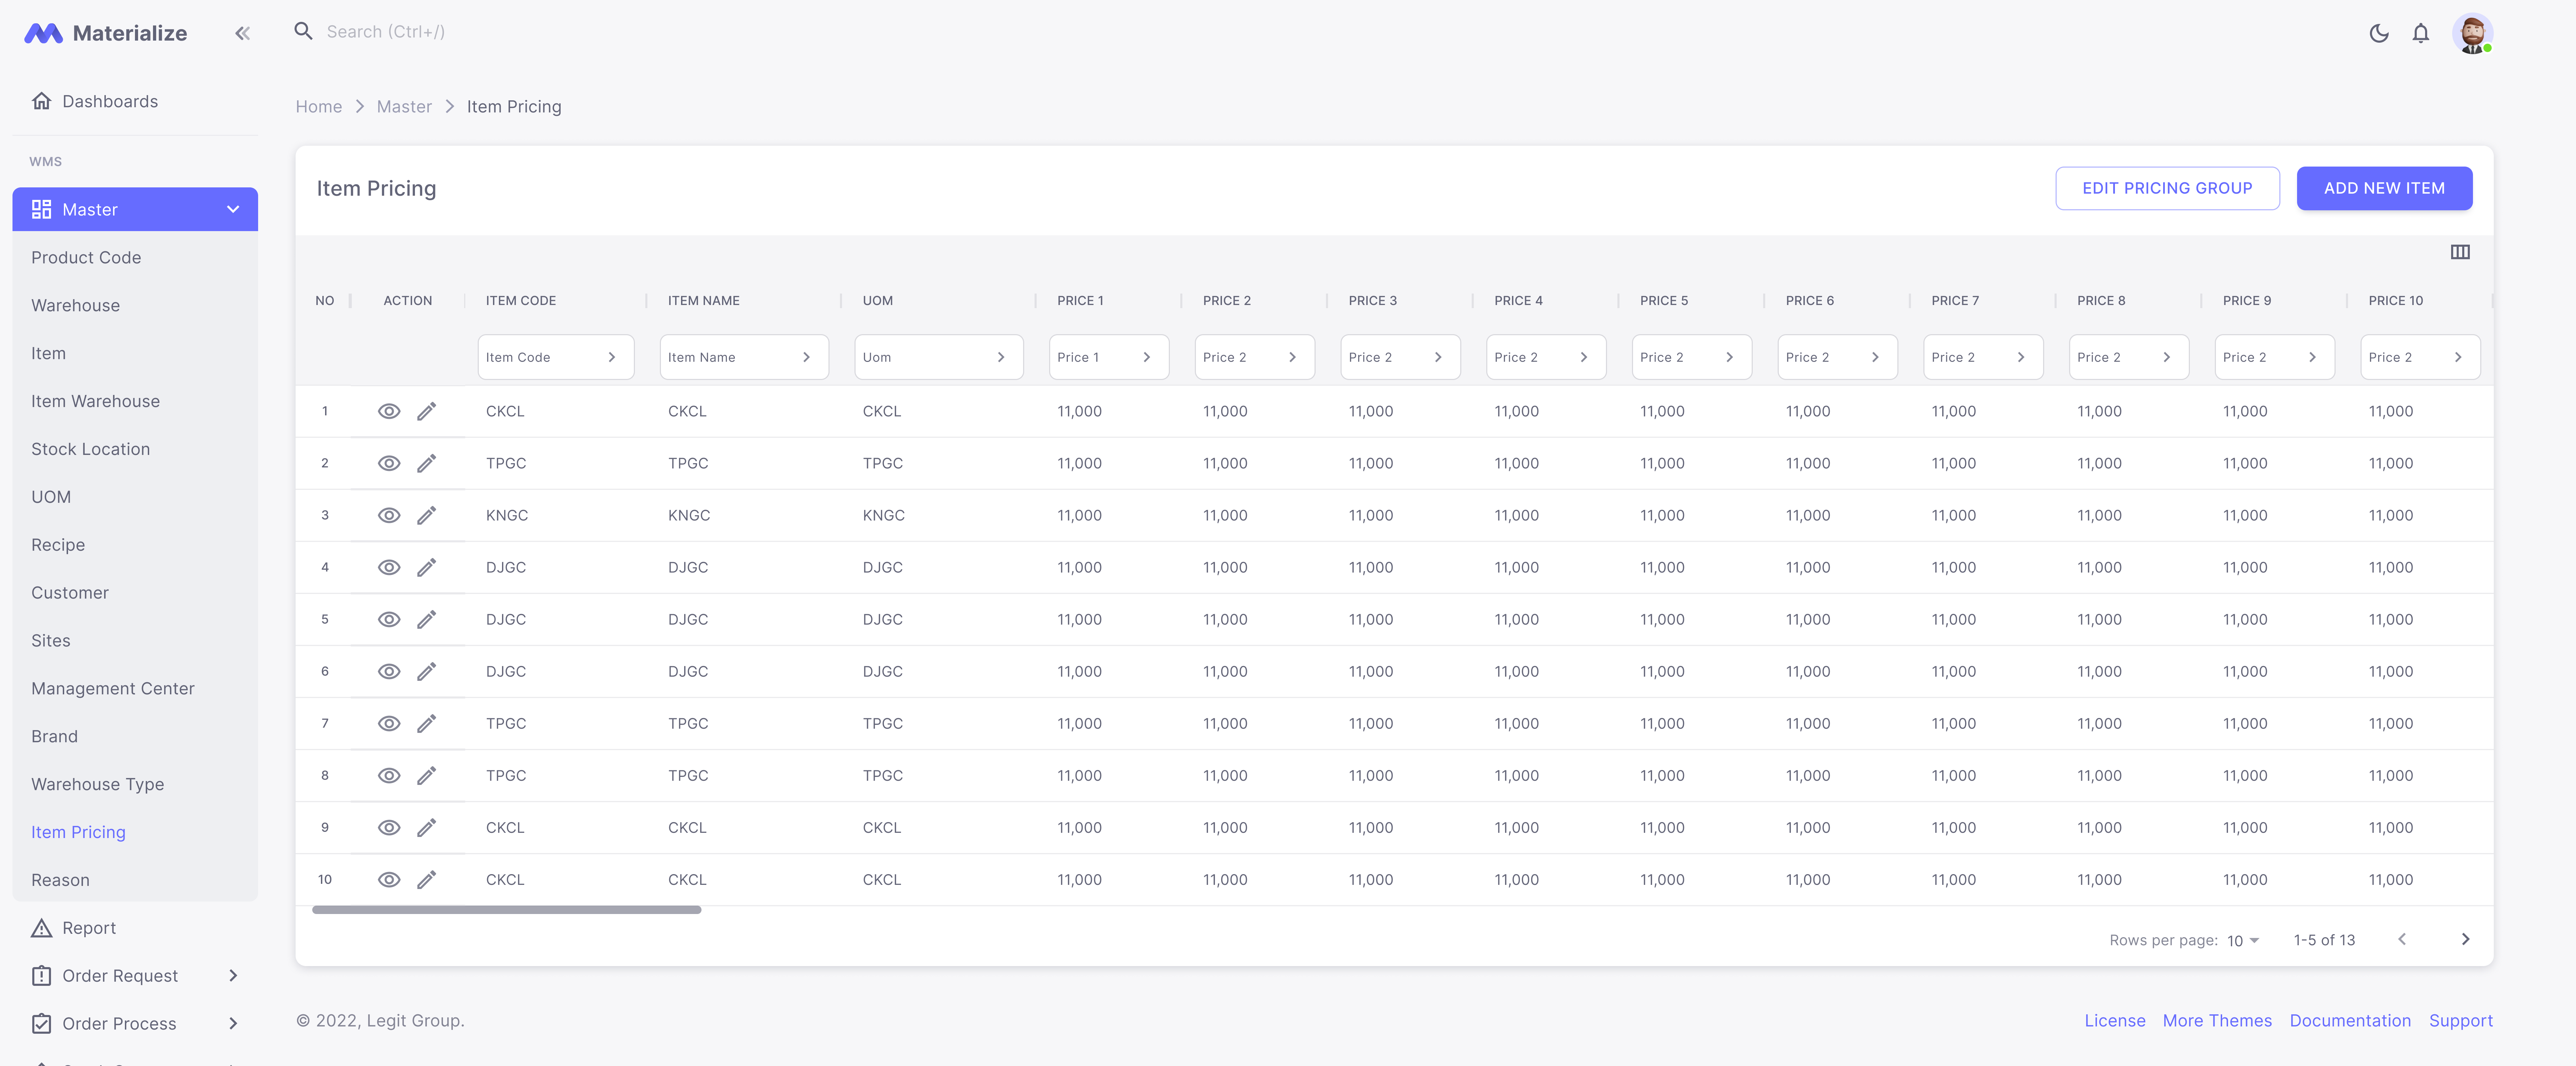This screenshot has height=1066, width=2576.
Task: Open Warehouse Type sidebar item
Action: (x=97, y=784)
